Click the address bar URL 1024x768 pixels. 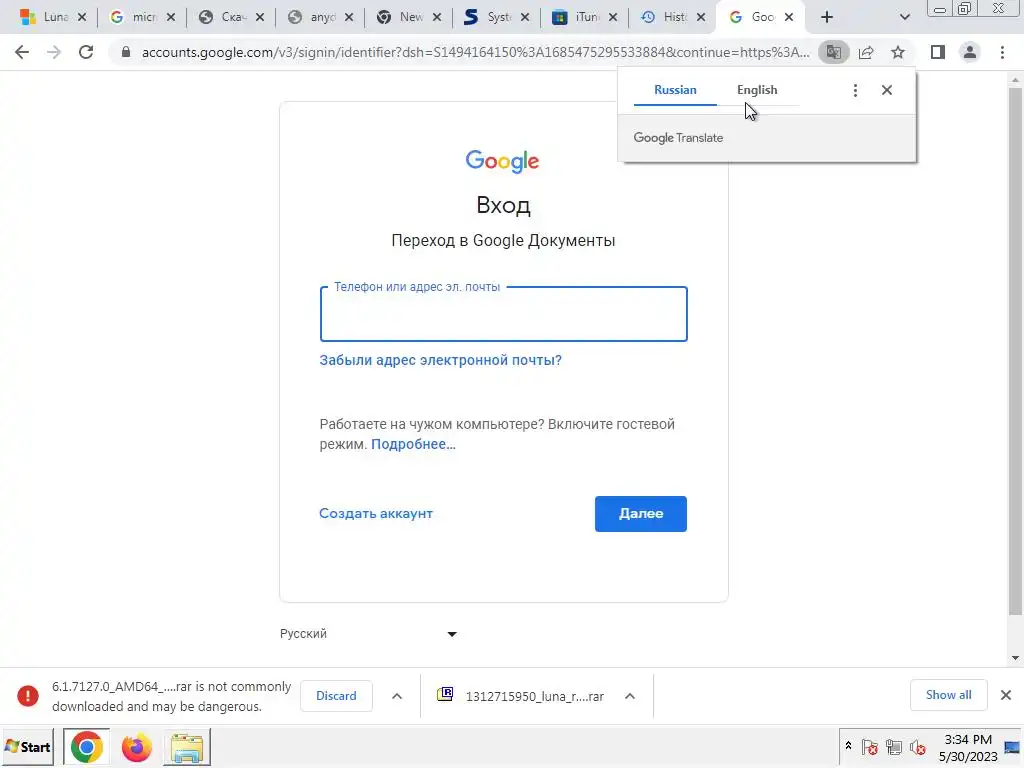point(475,52)
